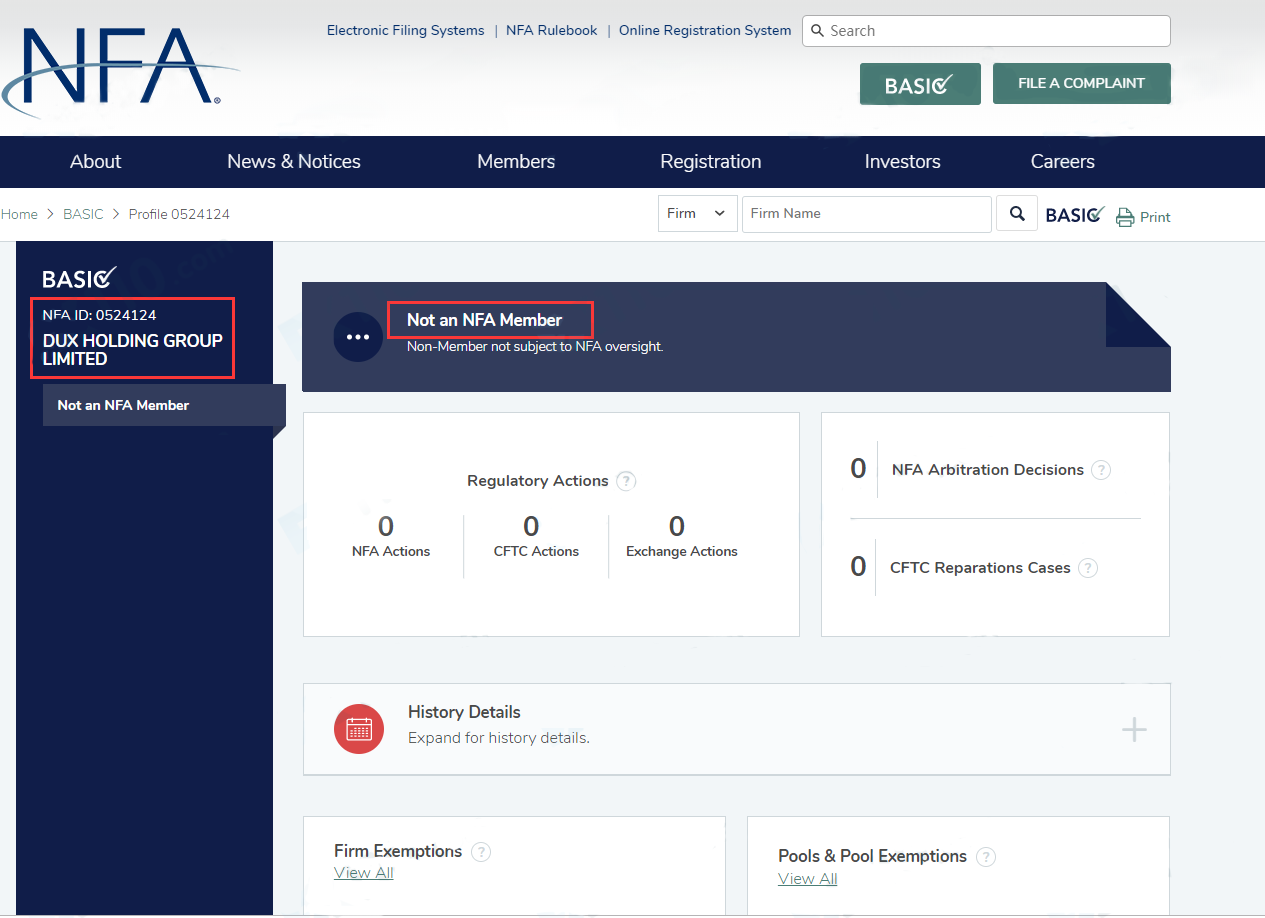Click help icon next to Regulatory Actions
Image resolution: width=1265 pixels, height=918 pixels.
click(x=626, y=481)
